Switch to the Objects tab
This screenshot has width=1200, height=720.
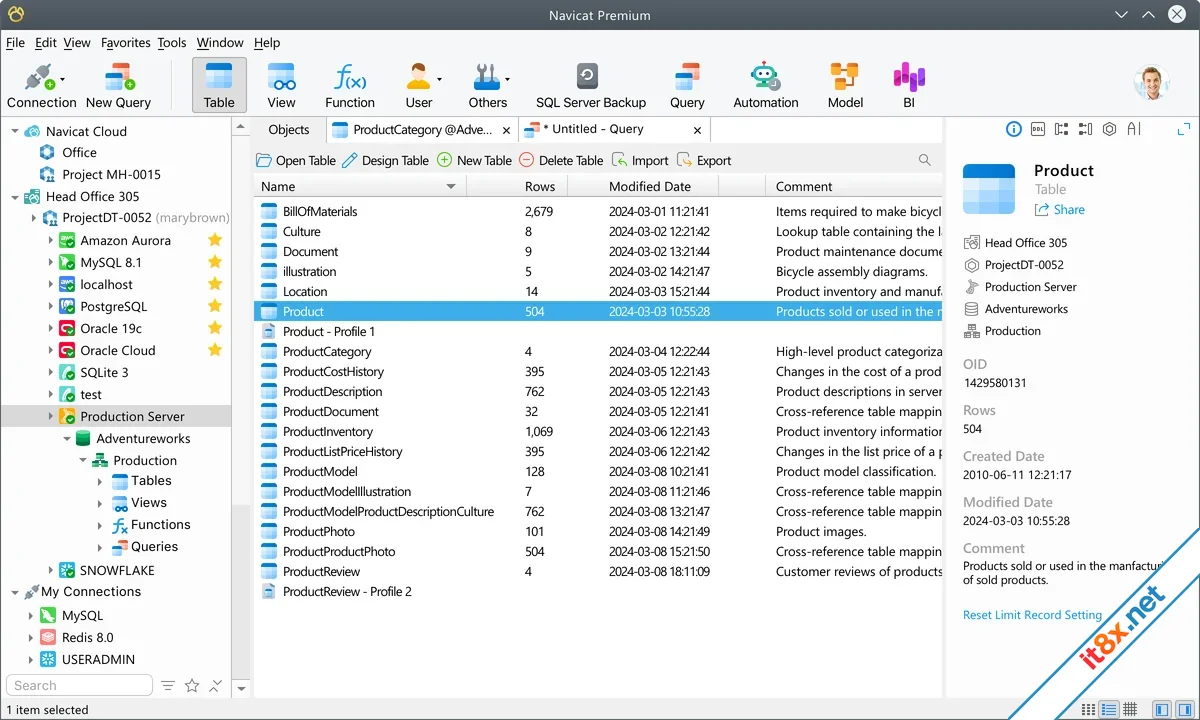tap(289, 129)
